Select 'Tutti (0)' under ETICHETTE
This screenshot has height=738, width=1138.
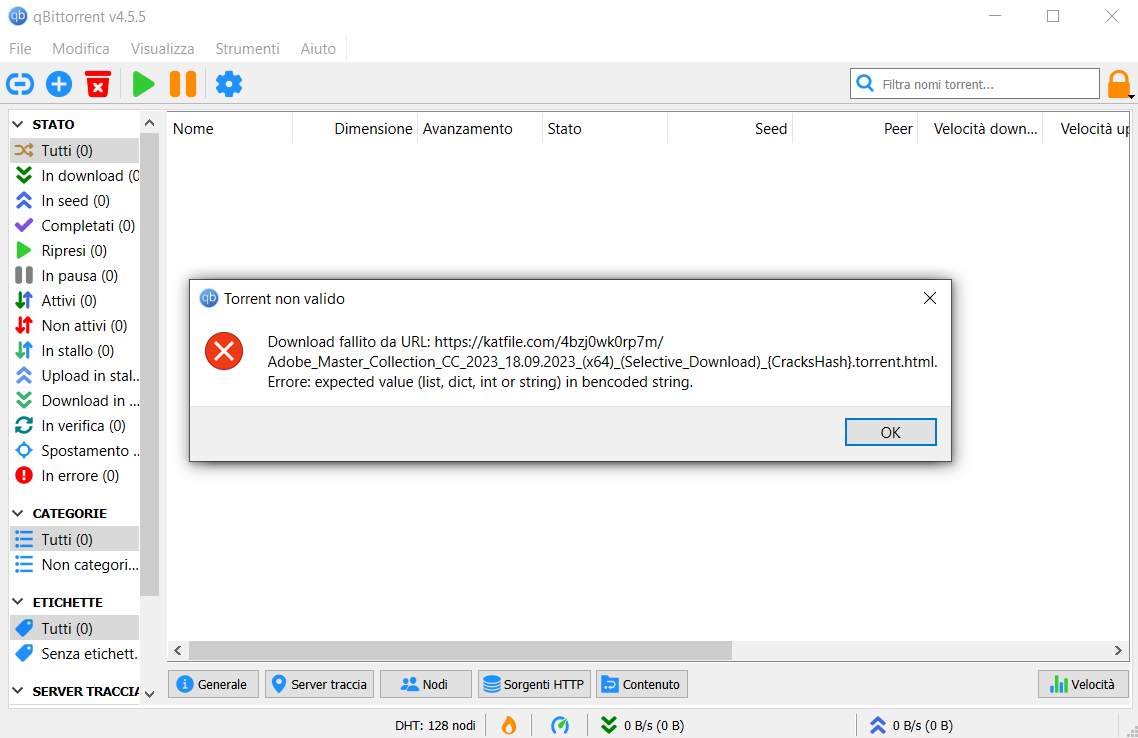(x=75, y=628)
